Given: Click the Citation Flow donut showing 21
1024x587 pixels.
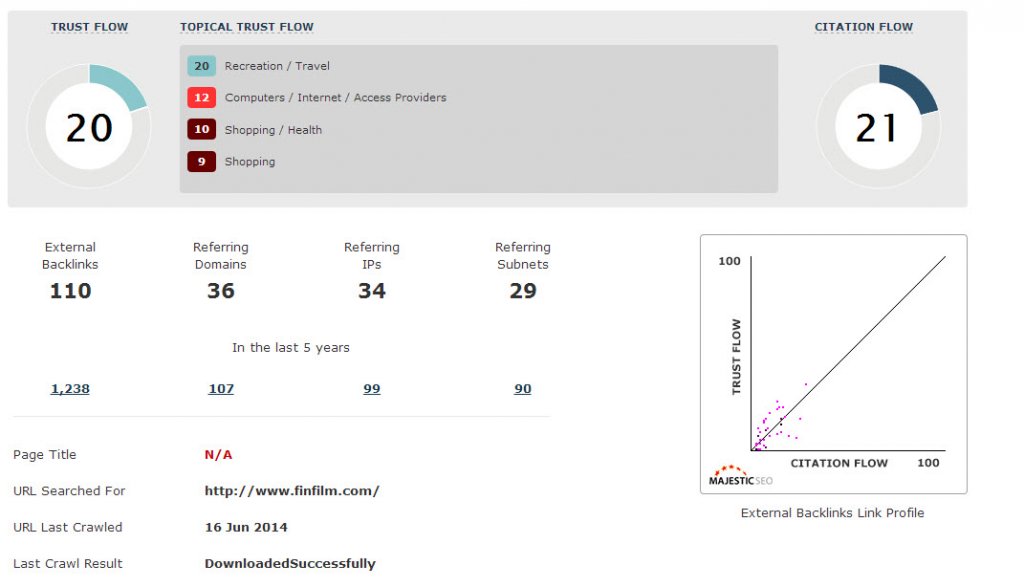Looking at the screenshot, I should click(x=877, y=127).
